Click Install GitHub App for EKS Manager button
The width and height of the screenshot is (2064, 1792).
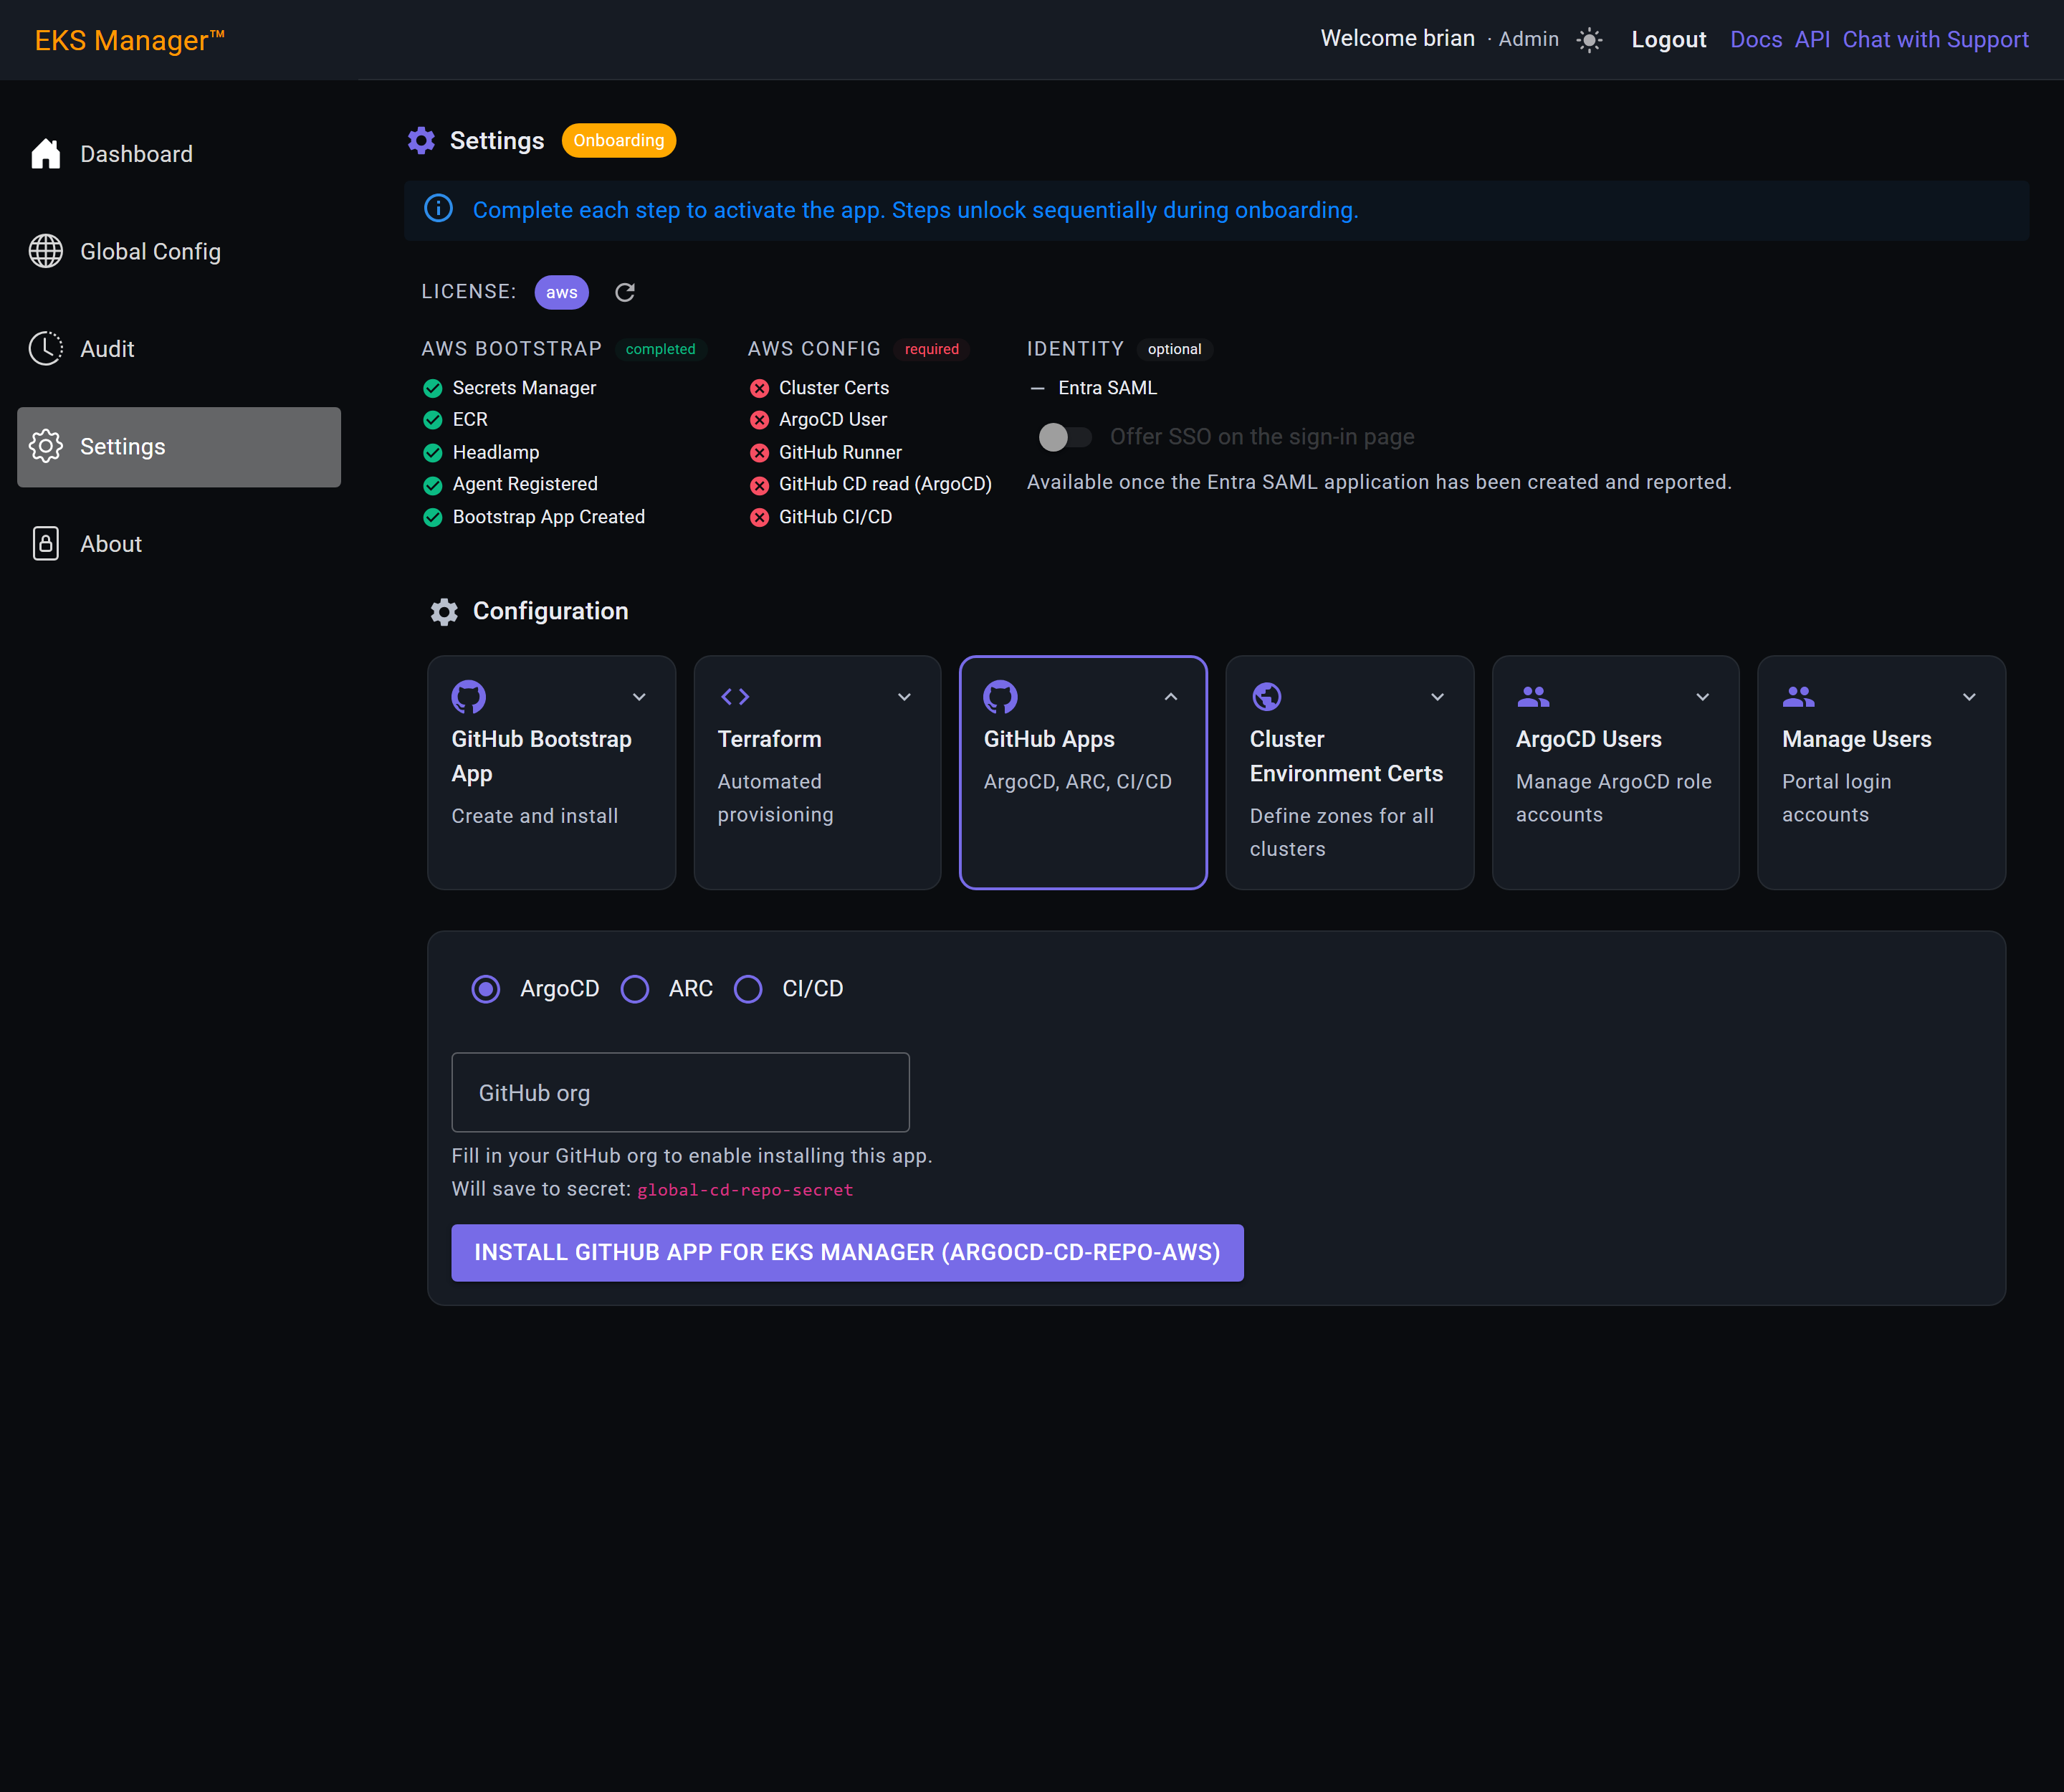[847, 1252]
